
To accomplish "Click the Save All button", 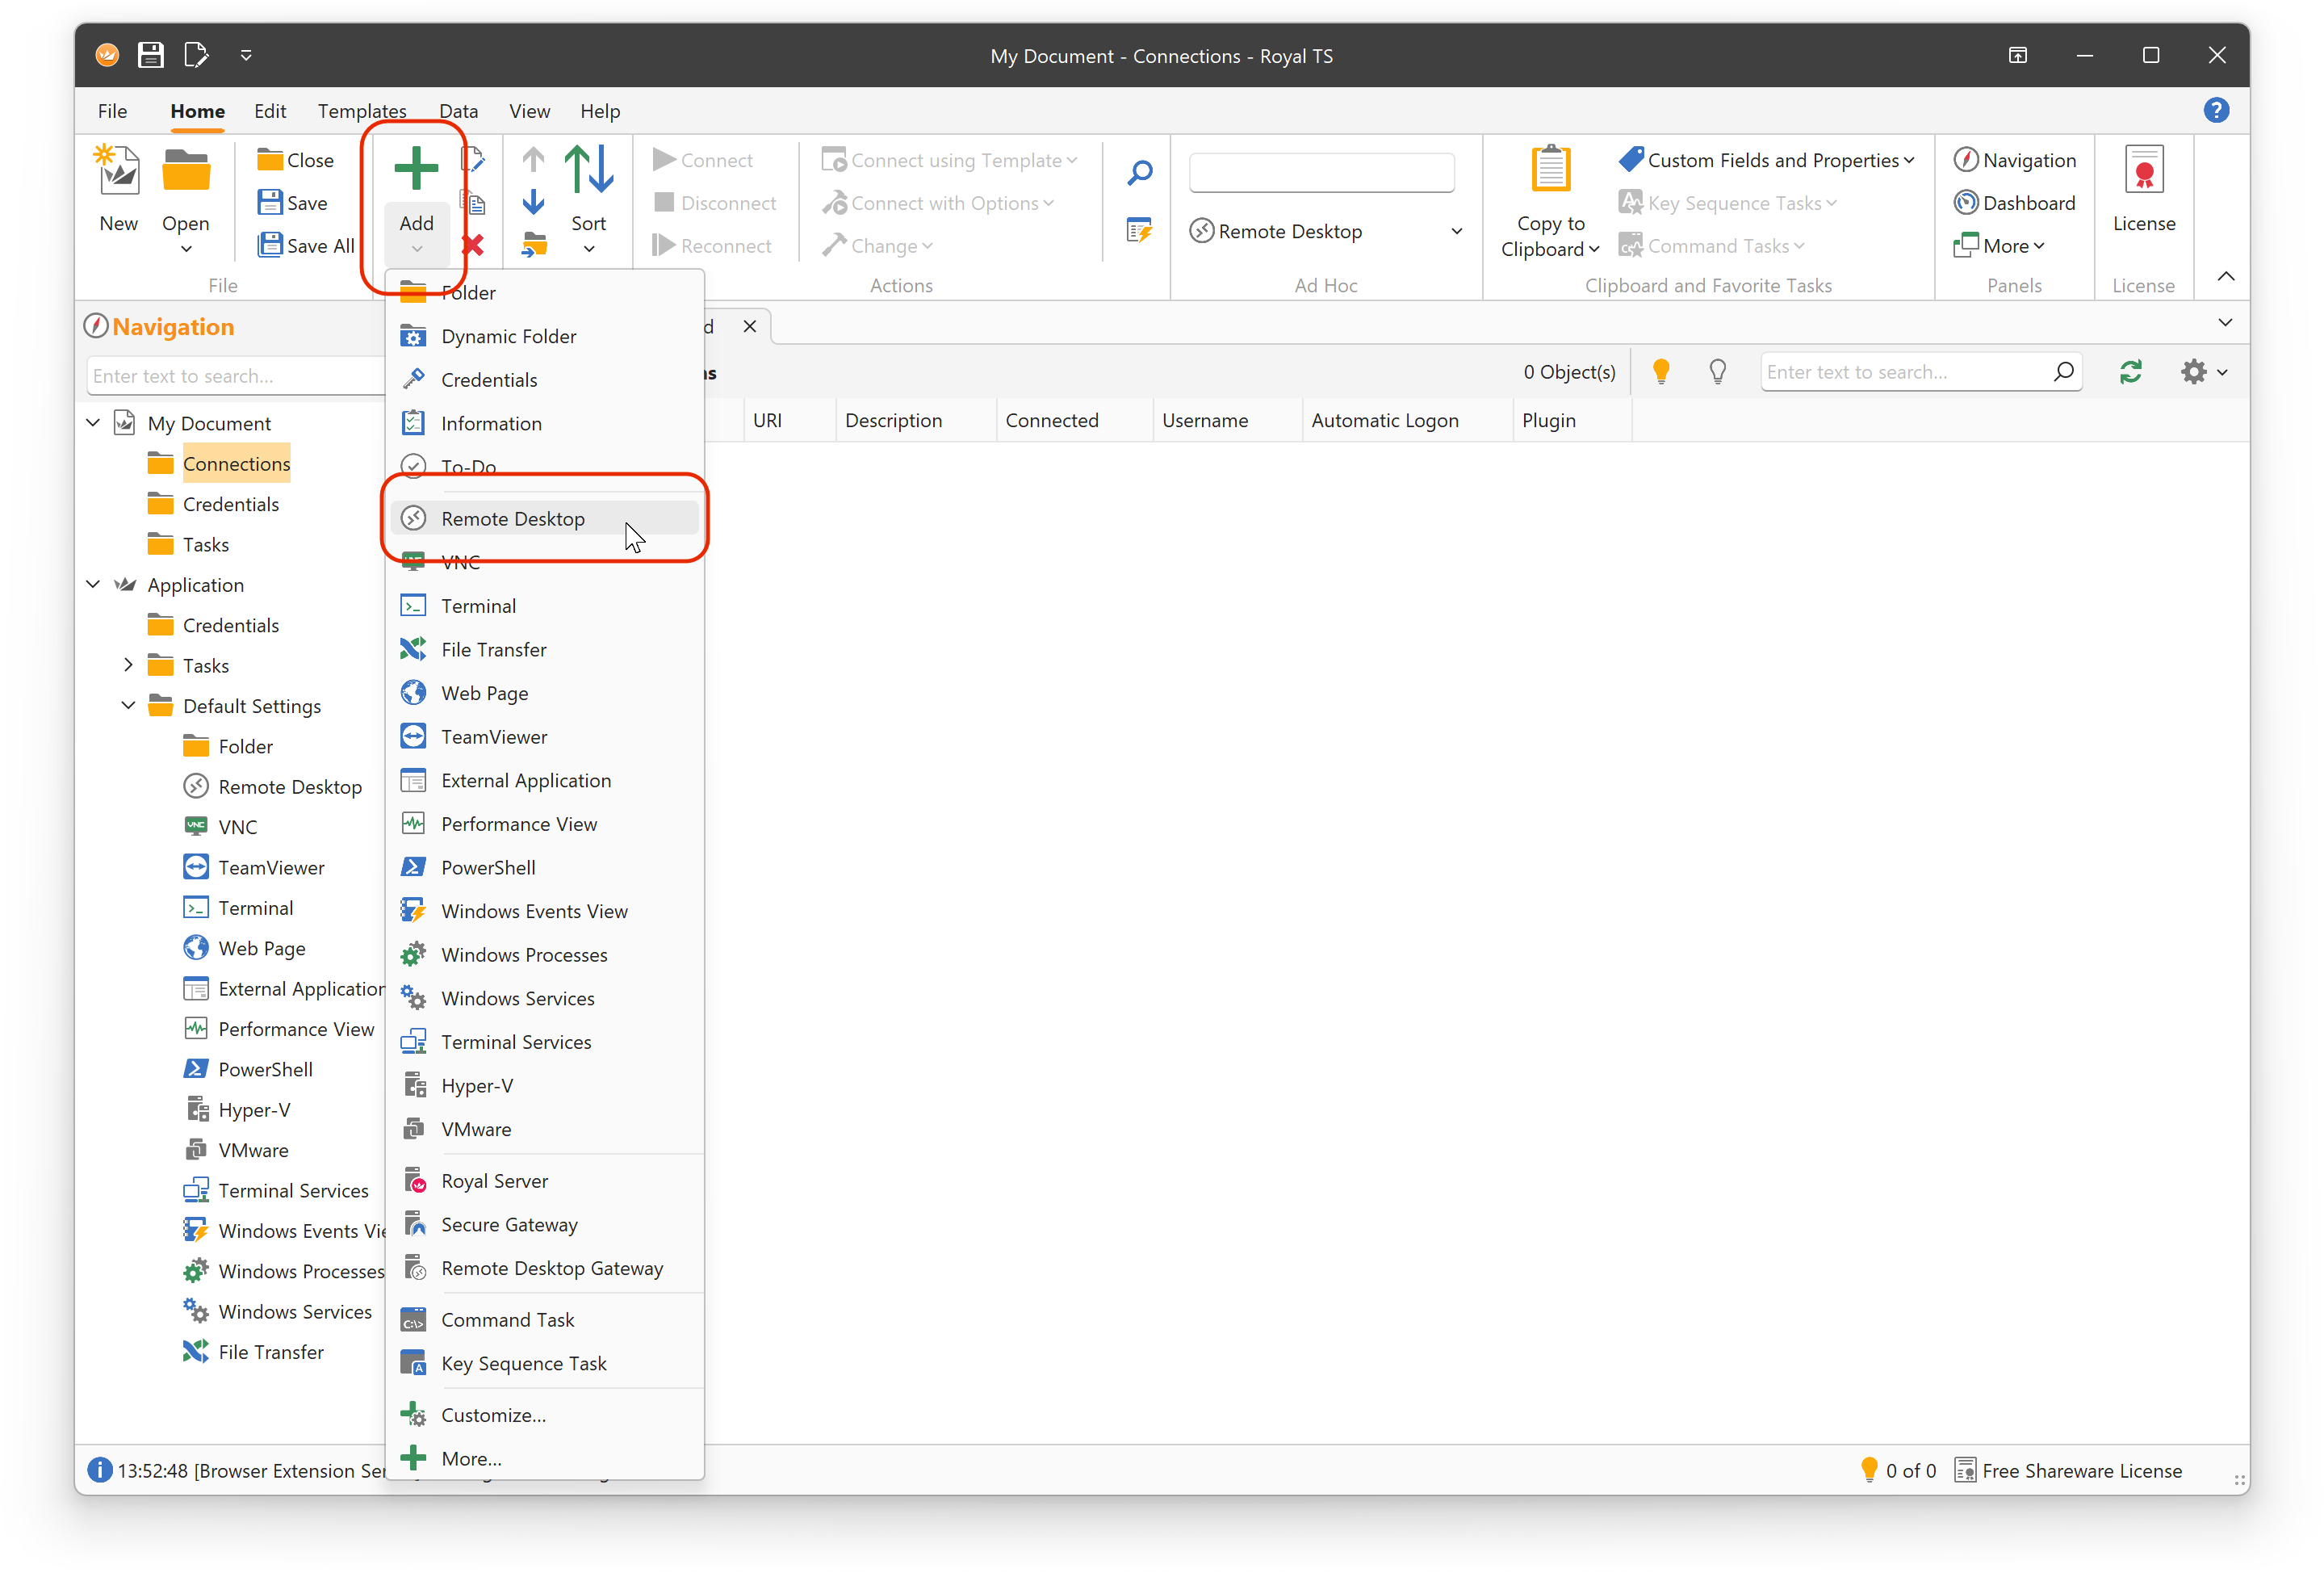I will click(x=306, y=246).
